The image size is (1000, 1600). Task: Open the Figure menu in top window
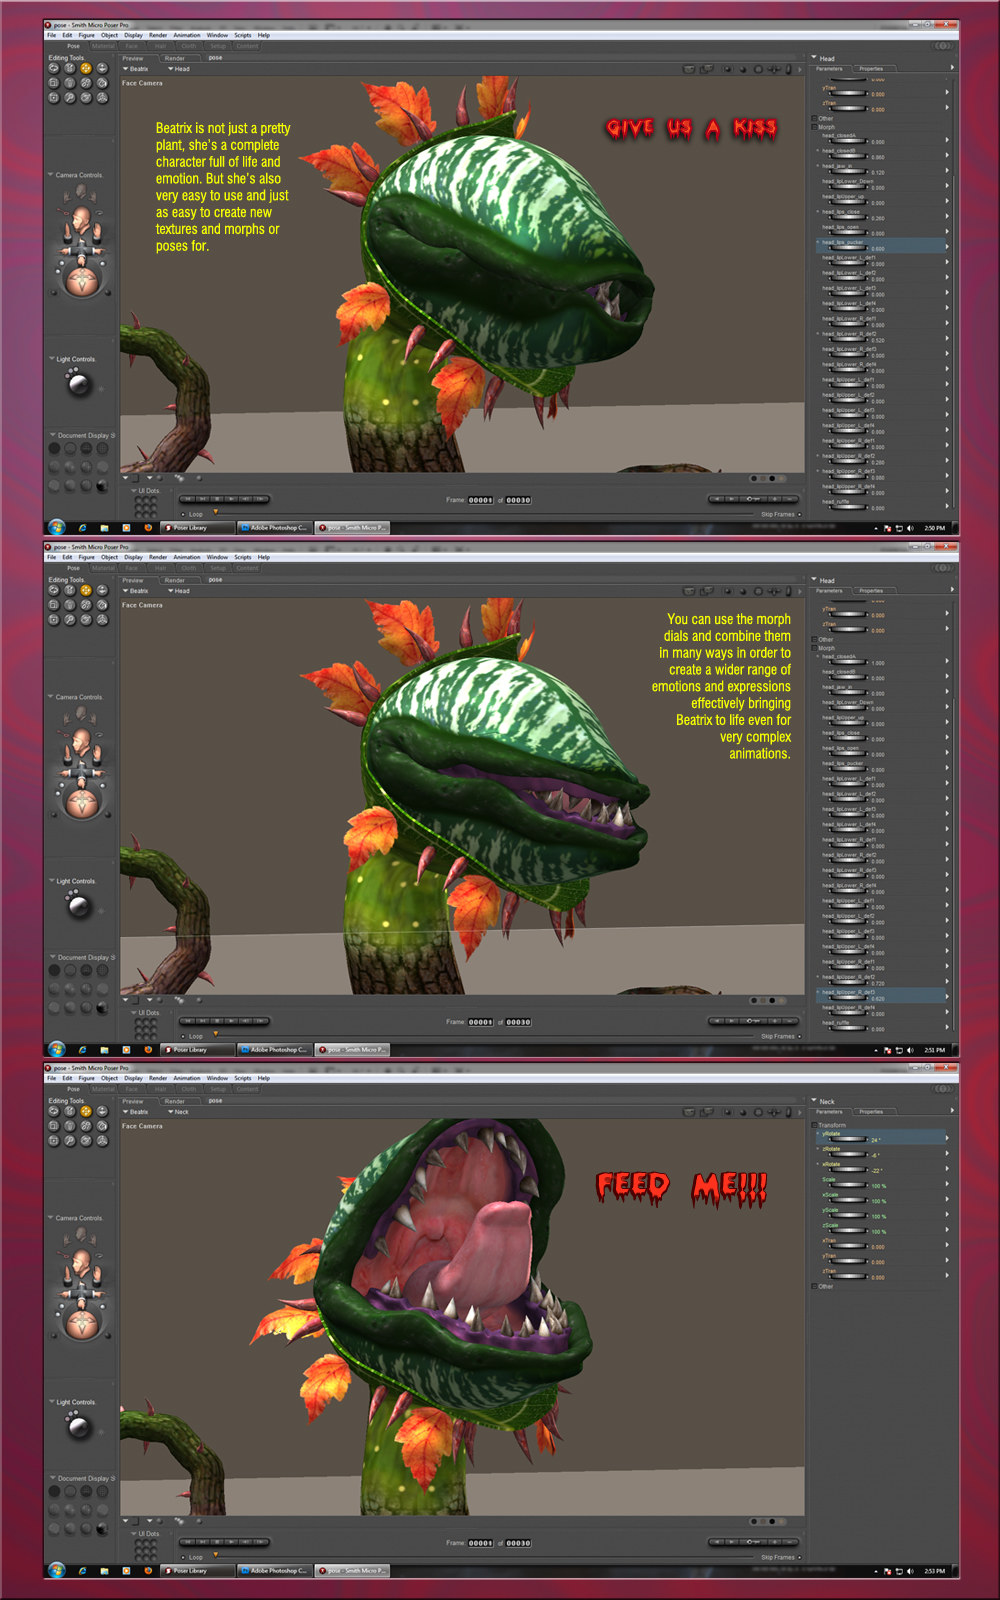[x=87, y=35]
